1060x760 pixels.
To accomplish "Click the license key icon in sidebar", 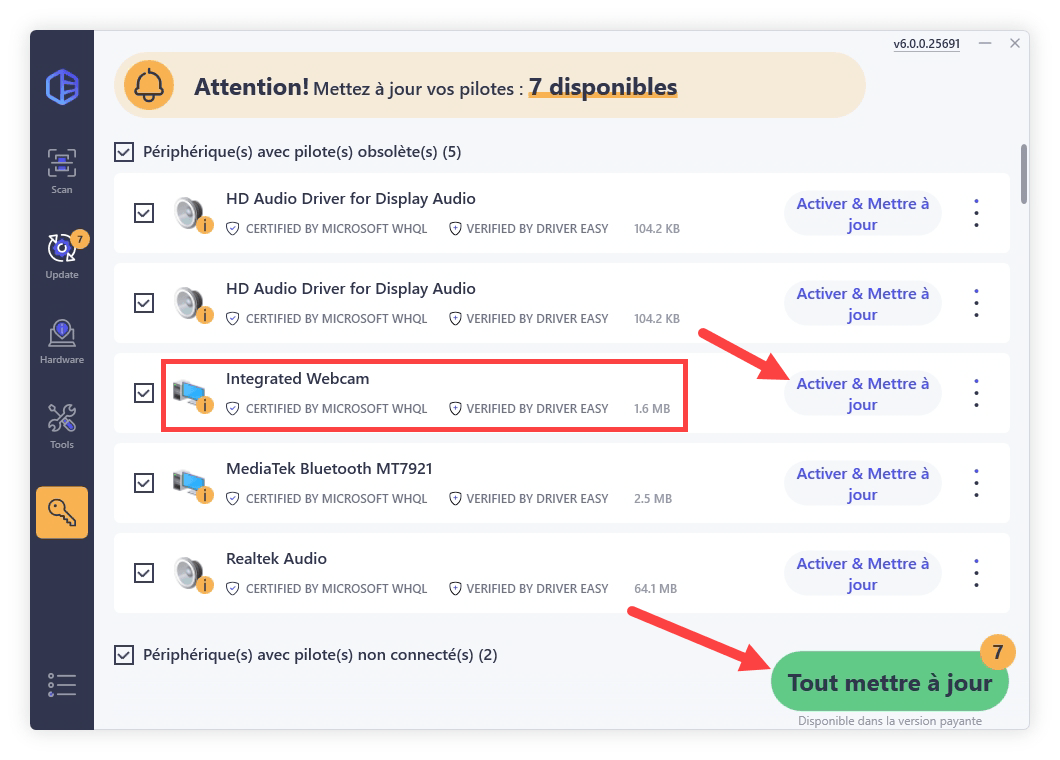I will tap(62, 512).
